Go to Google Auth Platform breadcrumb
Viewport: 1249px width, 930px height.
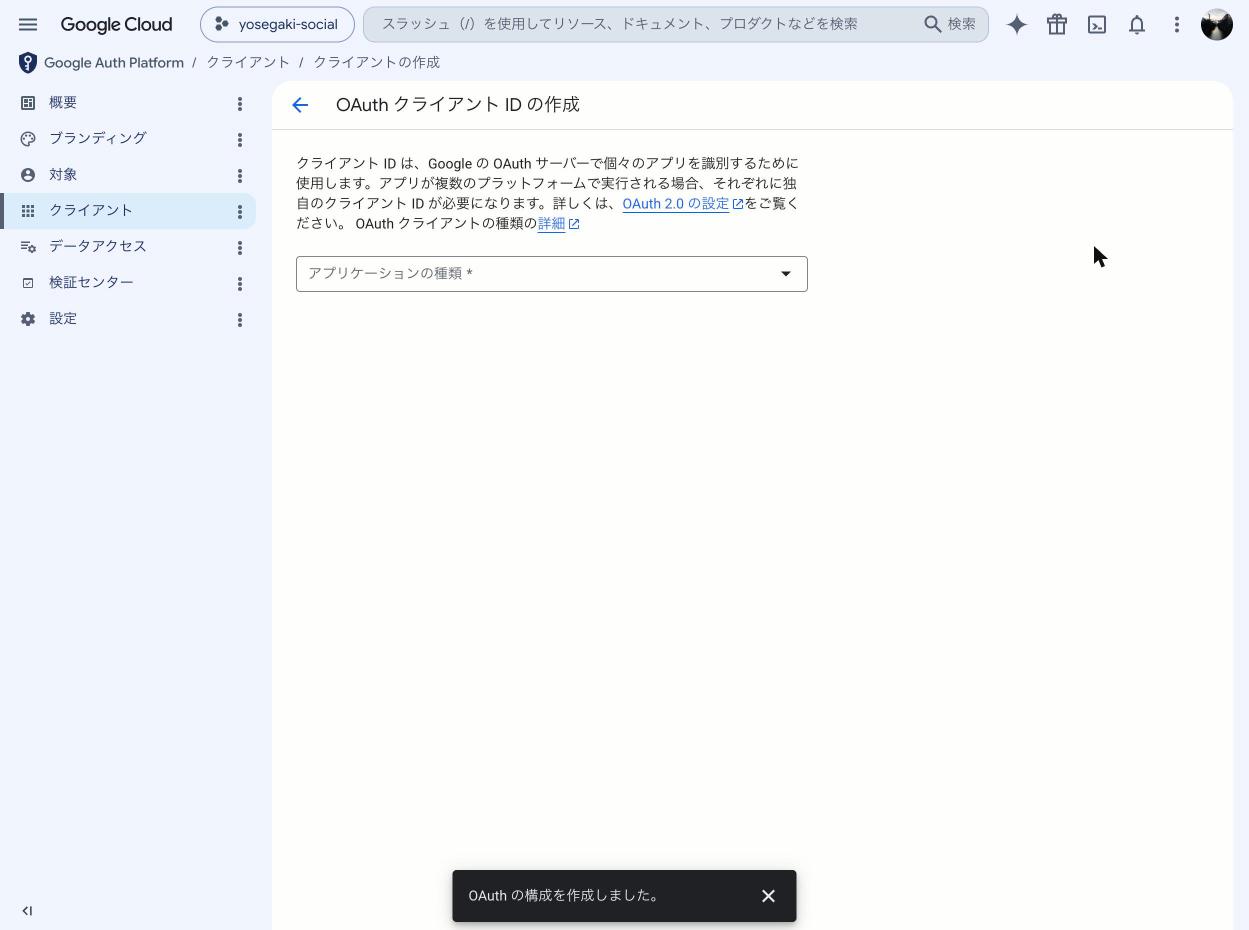coord(114,62)
